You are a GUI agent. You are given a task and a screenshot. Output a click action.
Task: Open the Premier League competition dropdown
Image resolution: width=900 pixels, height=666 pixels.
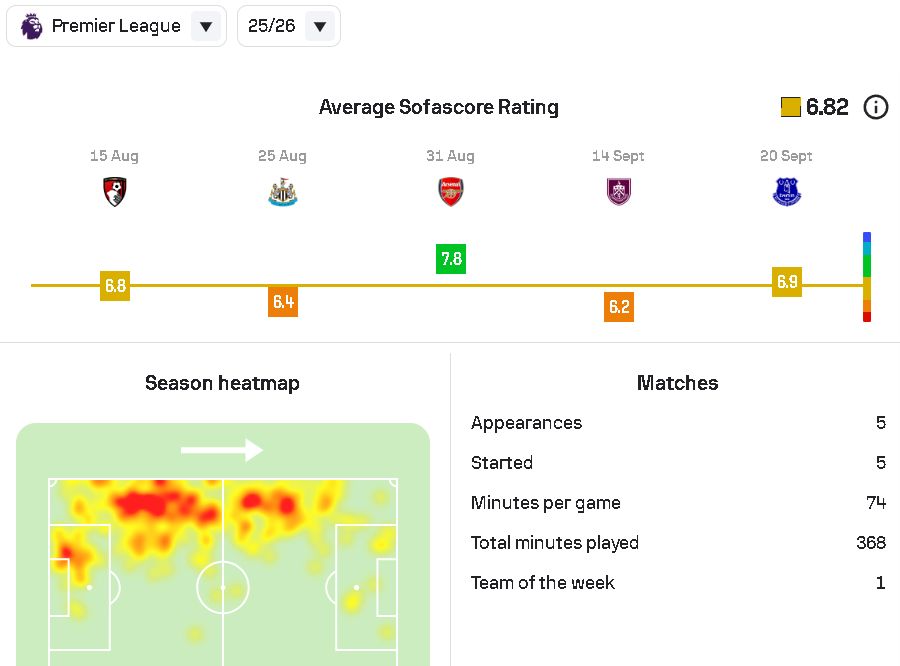pyautogui.click(x=116, y=25)
